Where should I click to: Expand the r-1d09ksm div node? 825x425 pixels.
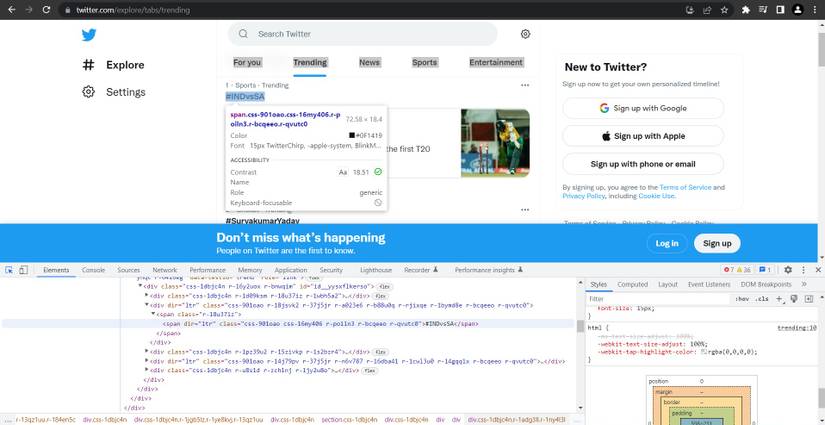(x=147, y=296)
